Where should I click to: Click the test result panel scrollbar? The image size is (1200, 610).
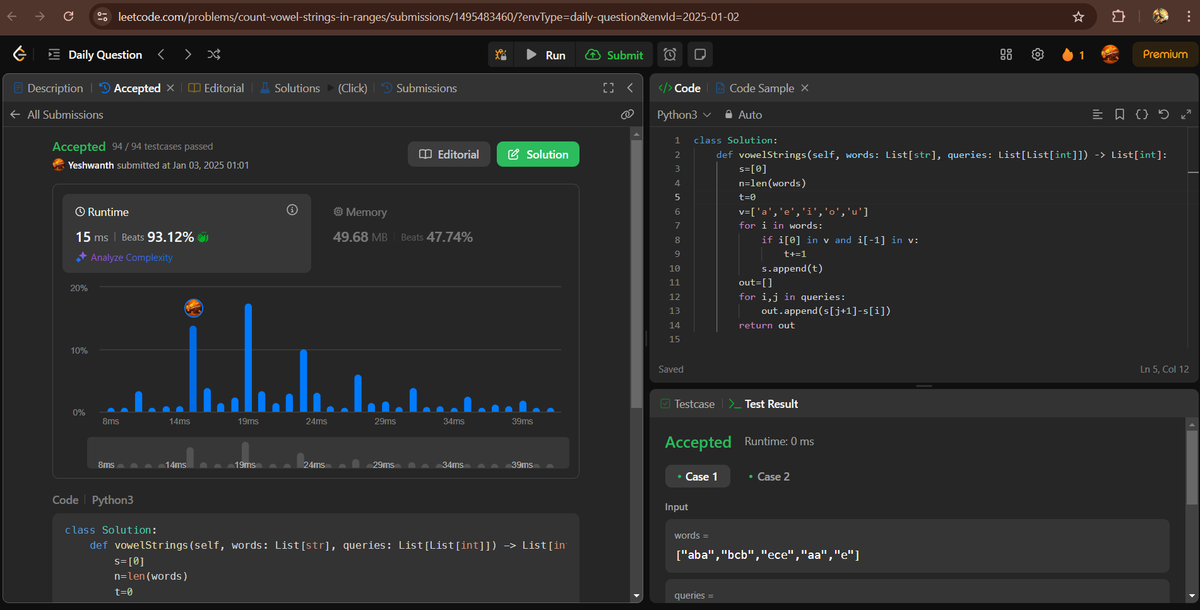coord(1191,470)
